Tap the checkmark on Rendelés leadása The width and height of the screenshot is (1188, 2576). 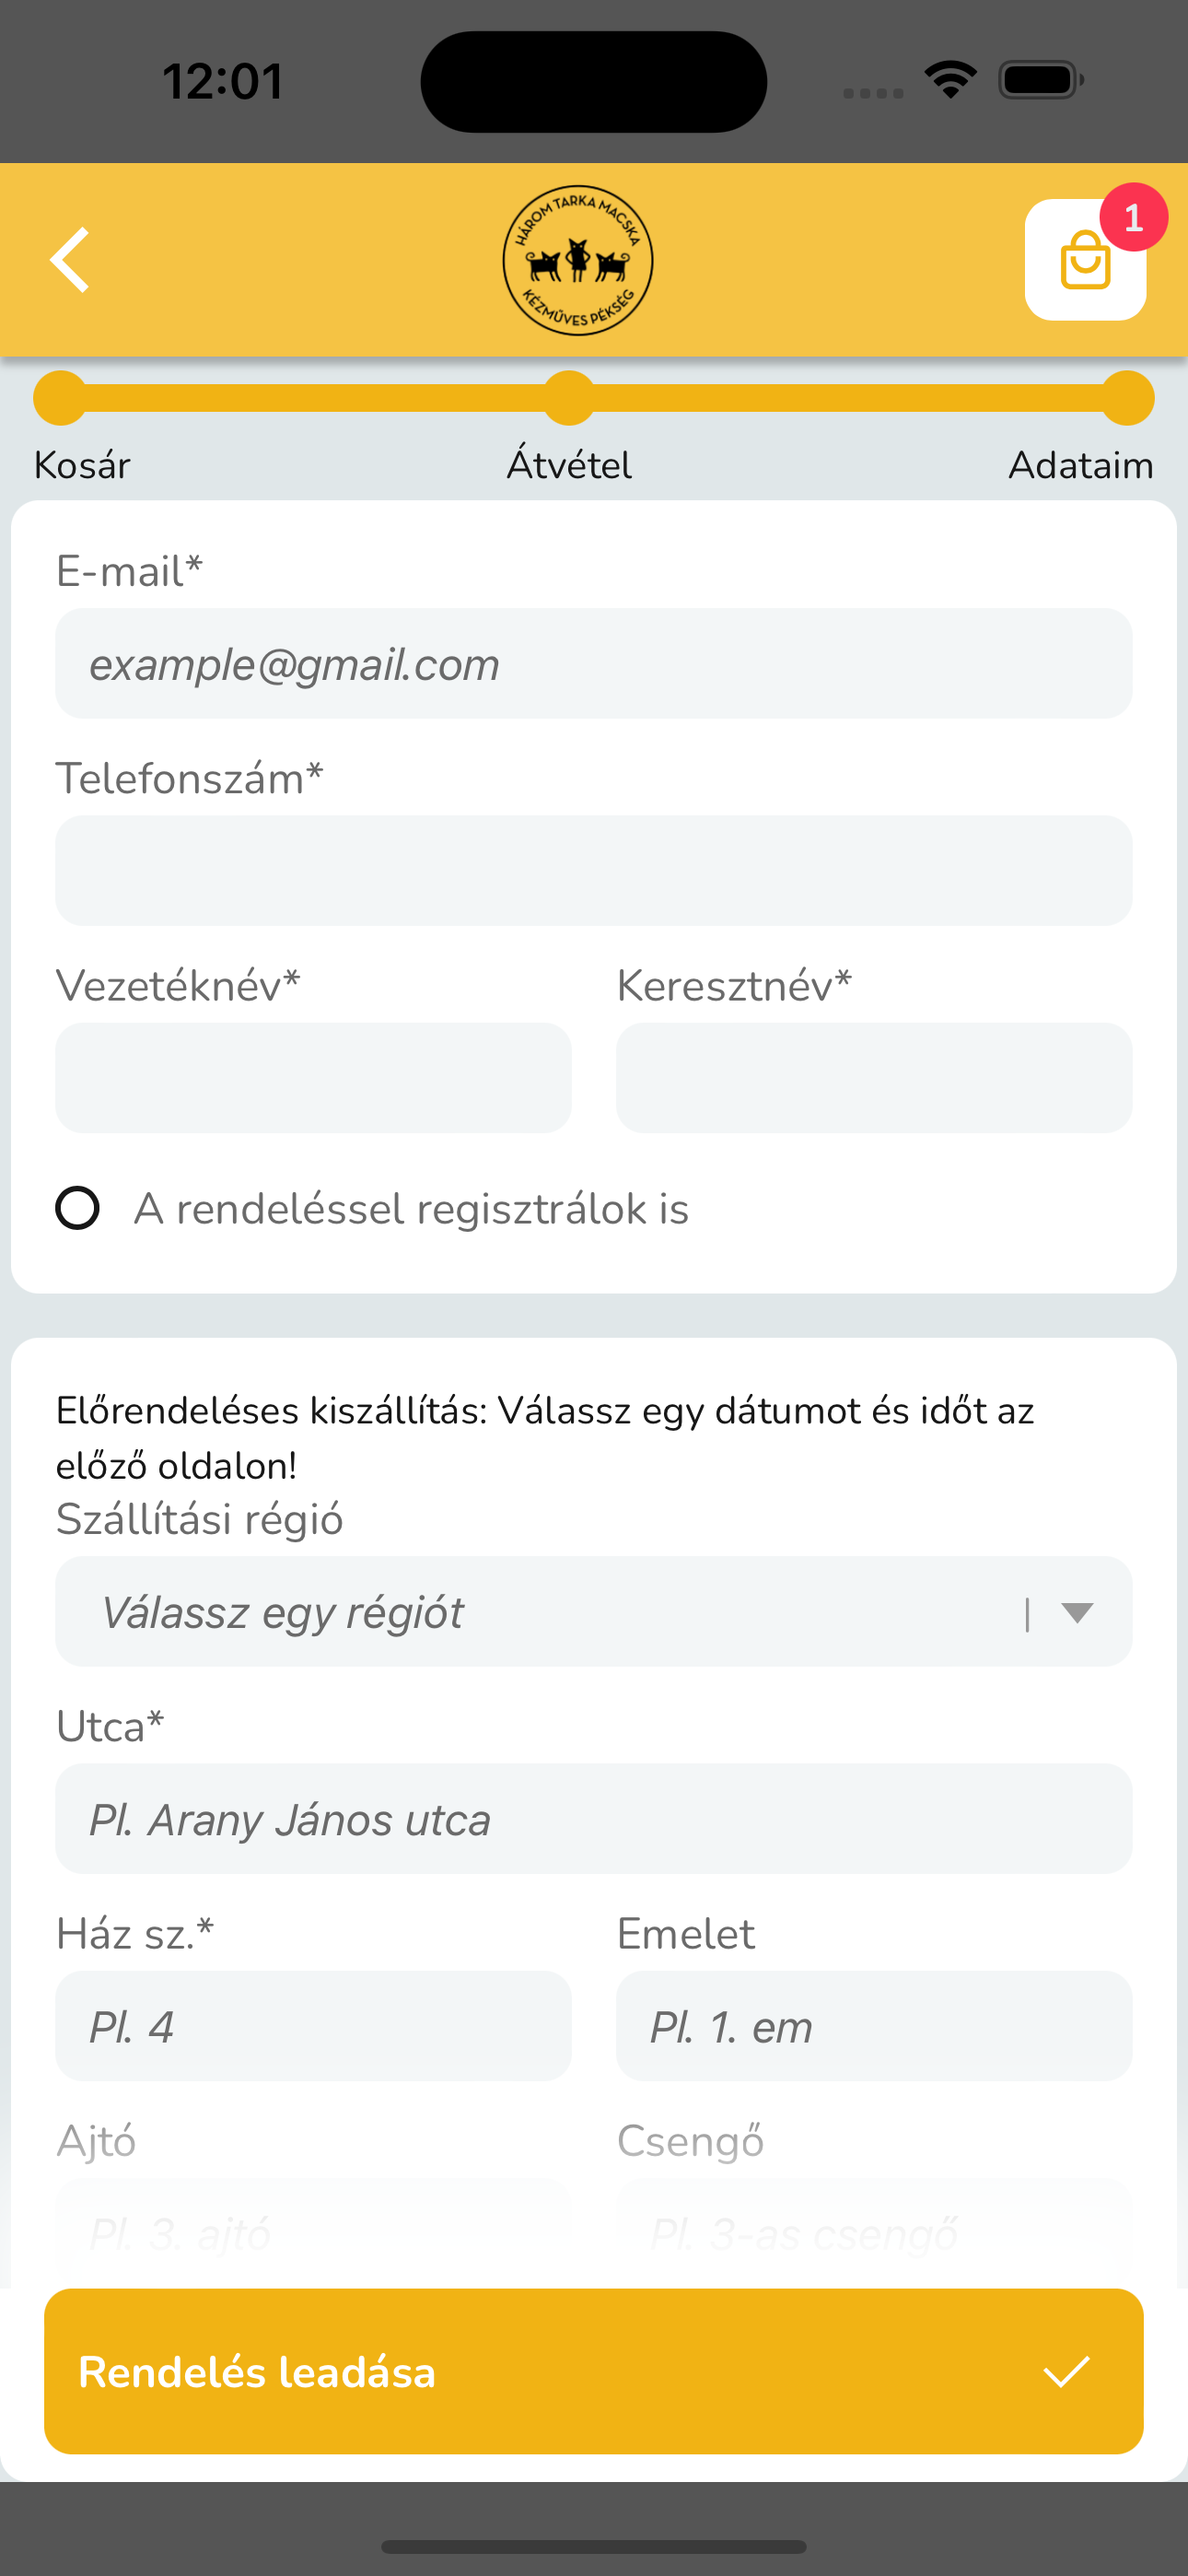(x=1066, y=2371)
